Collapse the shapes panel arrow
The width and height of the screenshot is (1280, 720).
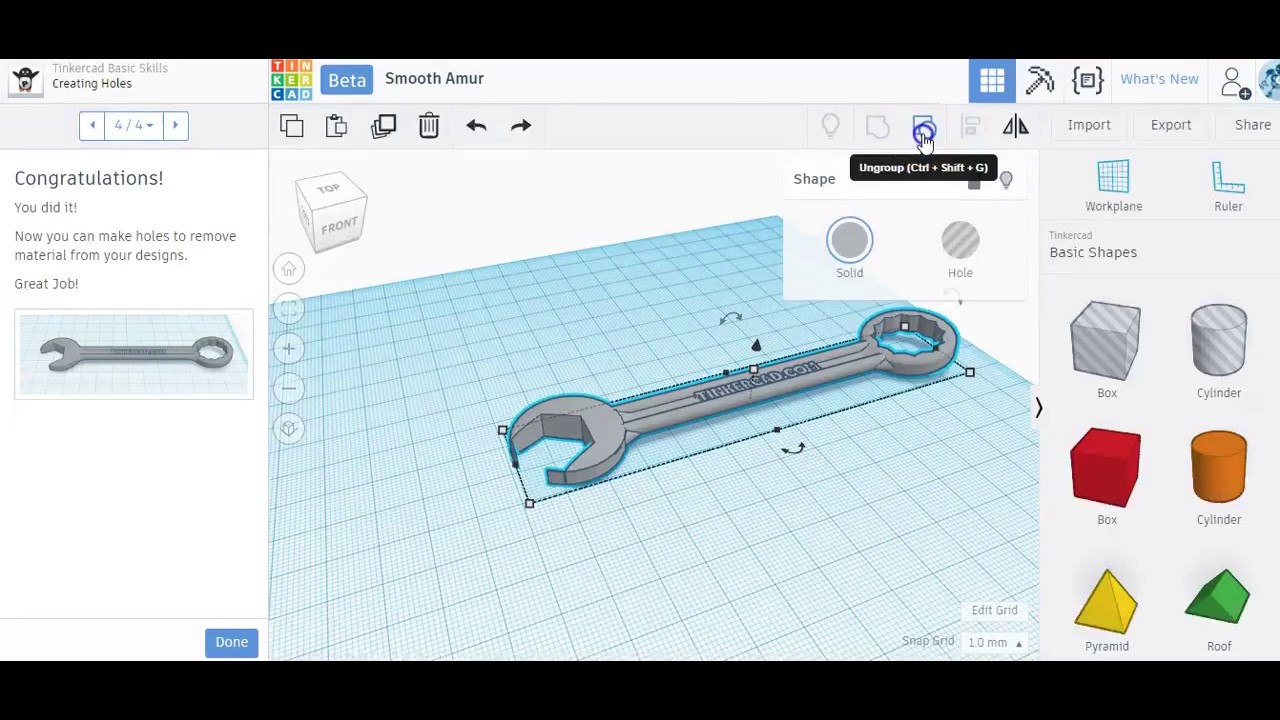(x=1038, y=407)
